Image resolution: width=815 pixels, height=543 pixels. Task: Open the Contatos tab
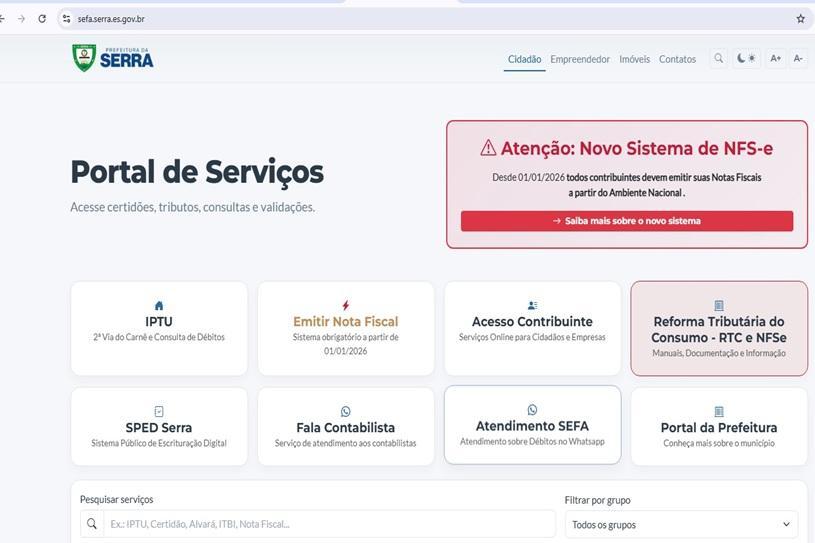click(x=677, y=59)
